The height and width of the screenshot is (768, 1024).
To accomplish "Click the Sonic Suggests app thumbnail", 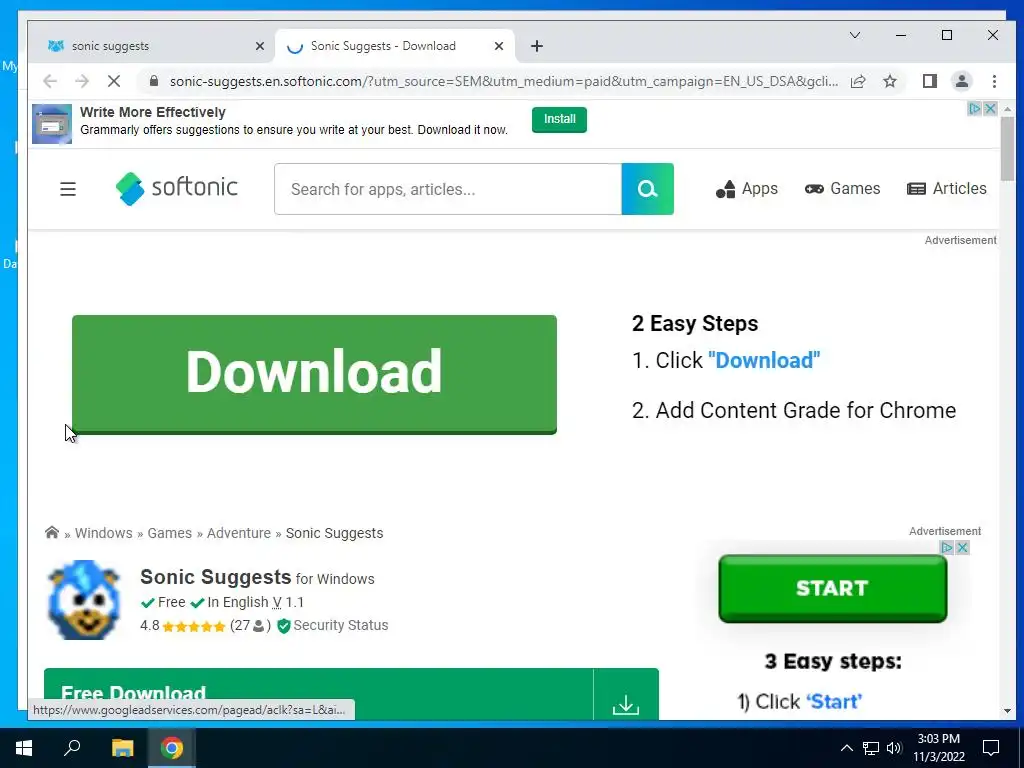I will point(84,600).
